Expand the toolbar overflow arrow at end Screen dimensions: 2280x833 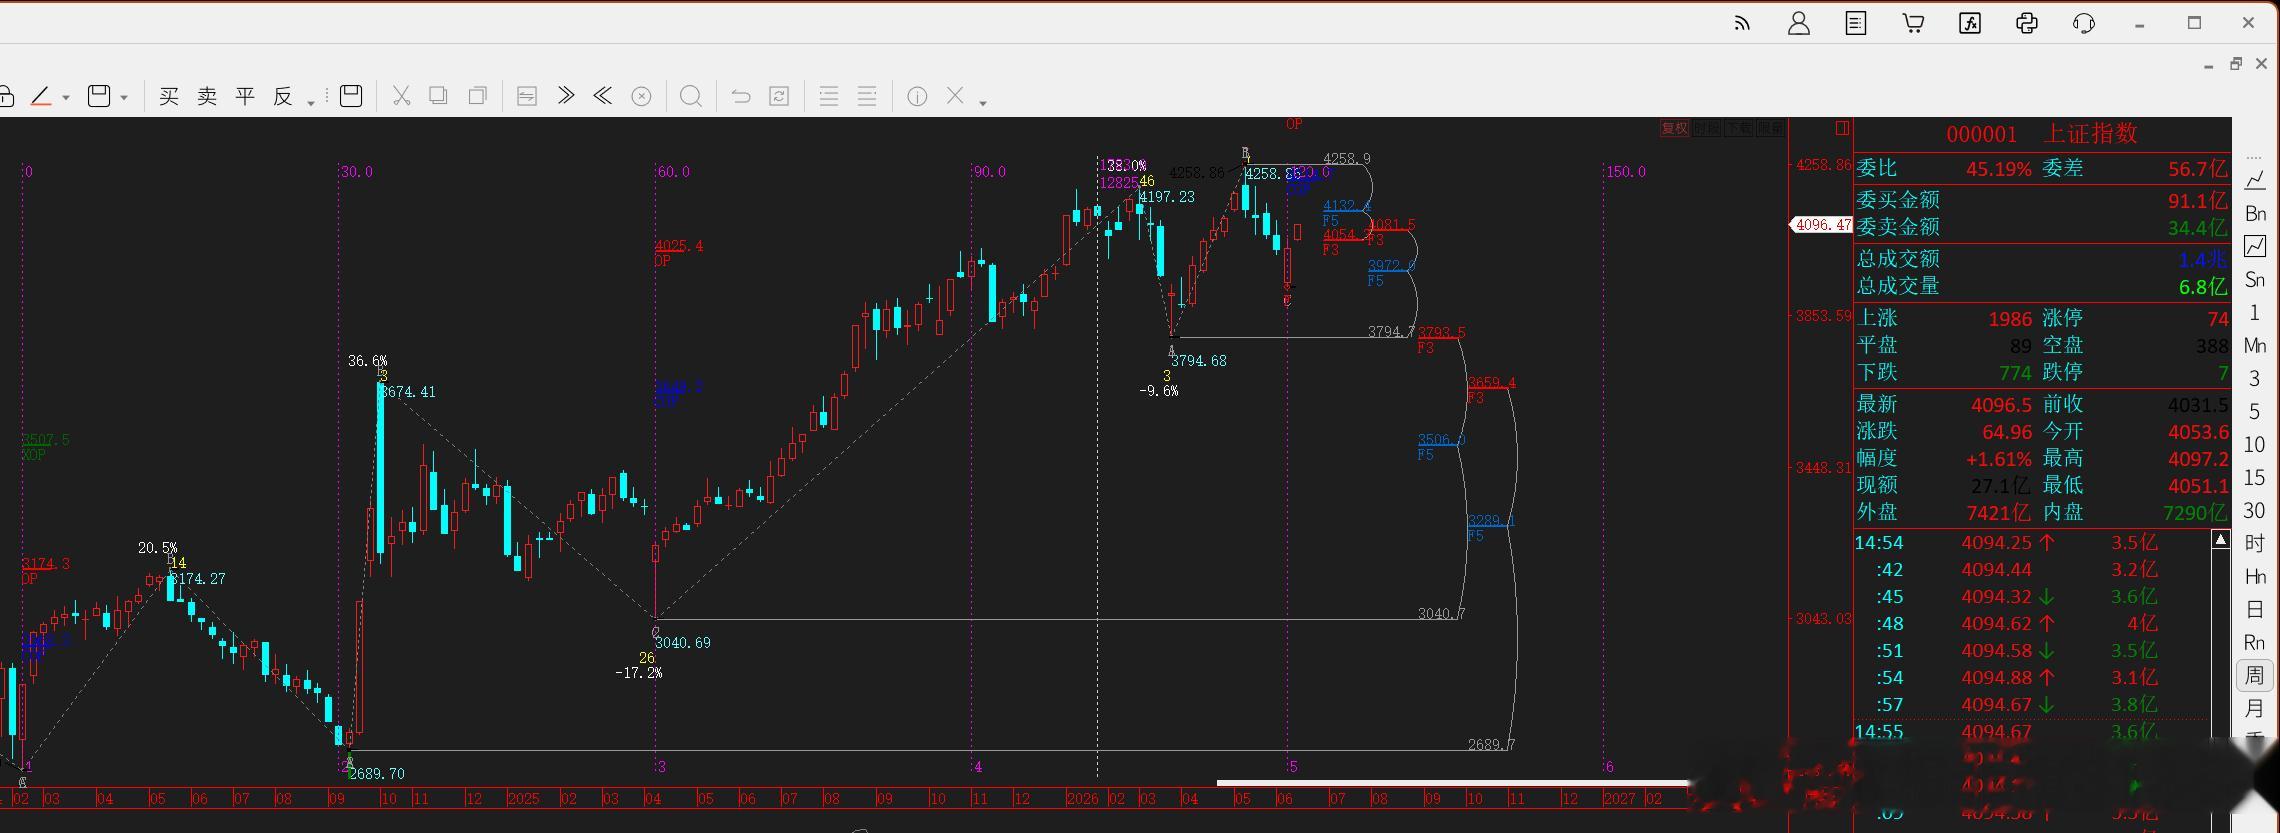982,102
